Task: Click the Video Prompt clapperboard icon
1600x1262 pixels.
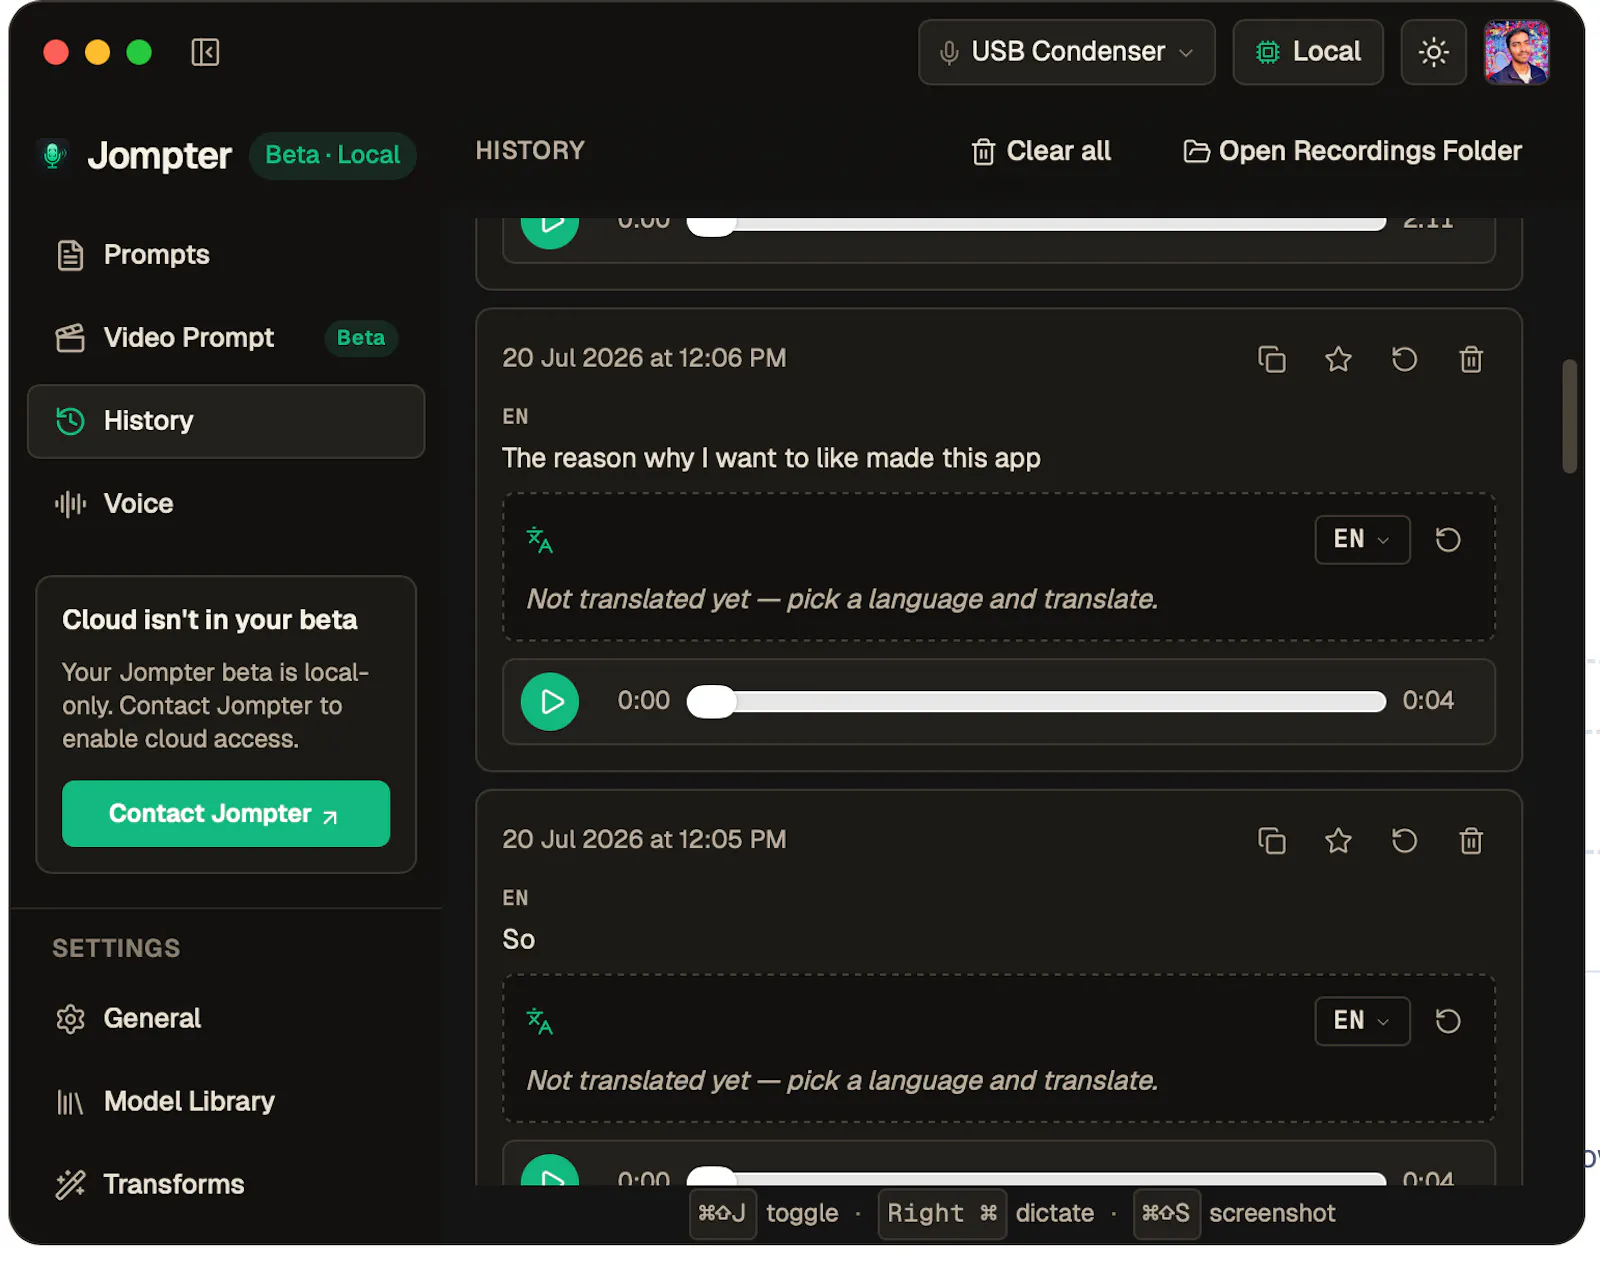Action: click(70, 338)
